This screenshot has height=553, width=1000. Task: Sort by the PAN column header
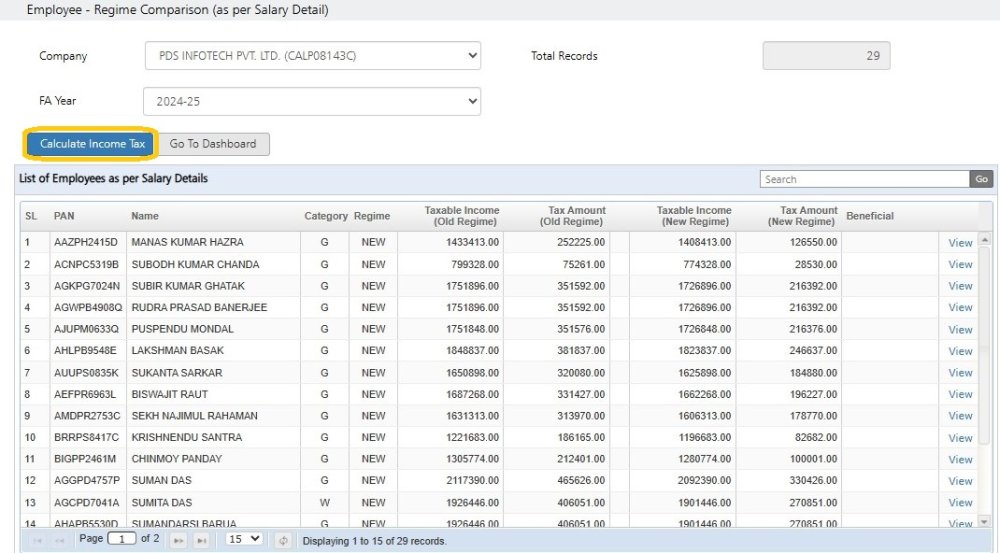[64, 216]
